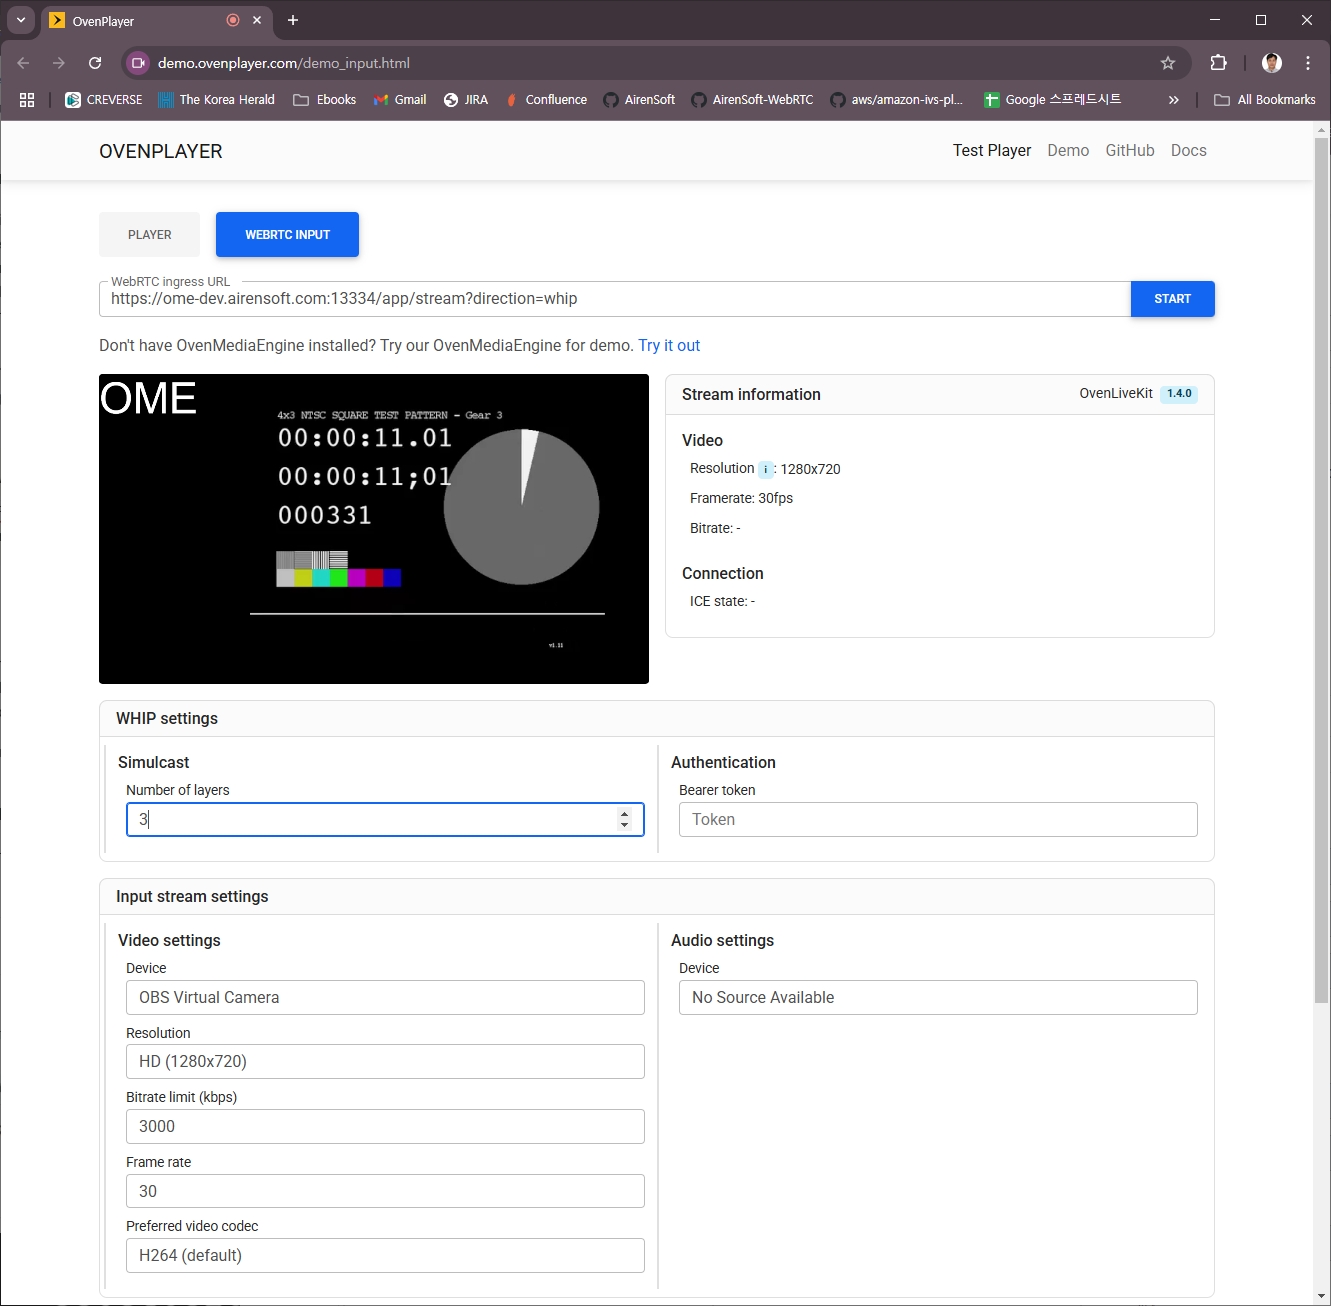Bookmark this page with star icon
Image resolution: width=1331 pixels, height=1306 pixels.
point(1167,63)
